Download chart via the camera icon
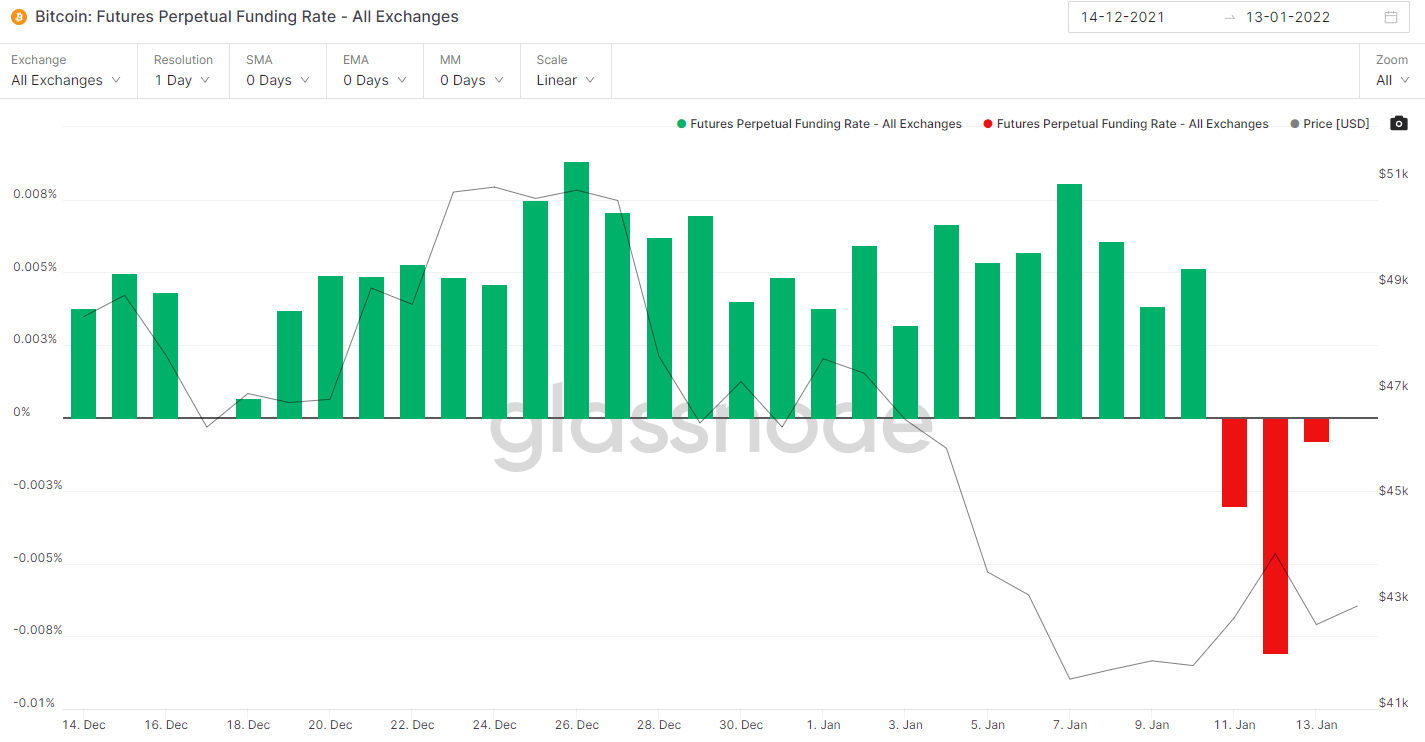The image size is (1425, 742). [x=1399, y=124]
